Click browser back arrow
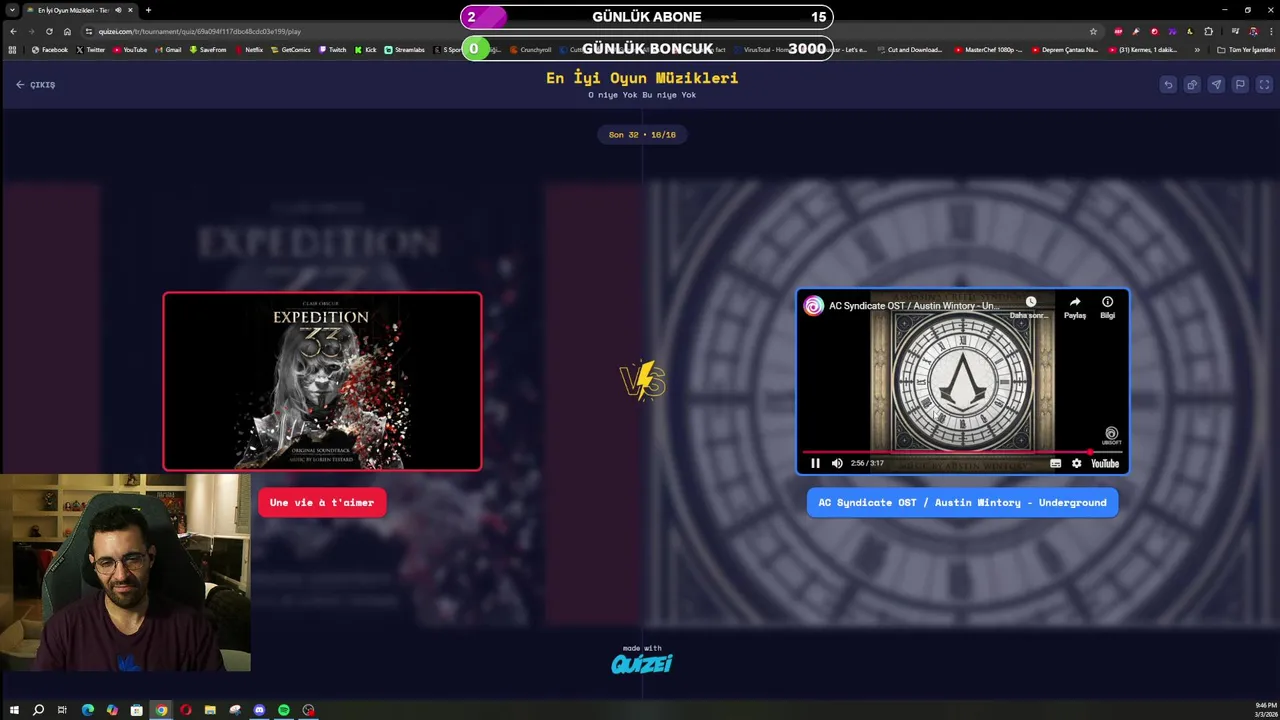This screenshot has height=720, width=1280. (13, 31)
